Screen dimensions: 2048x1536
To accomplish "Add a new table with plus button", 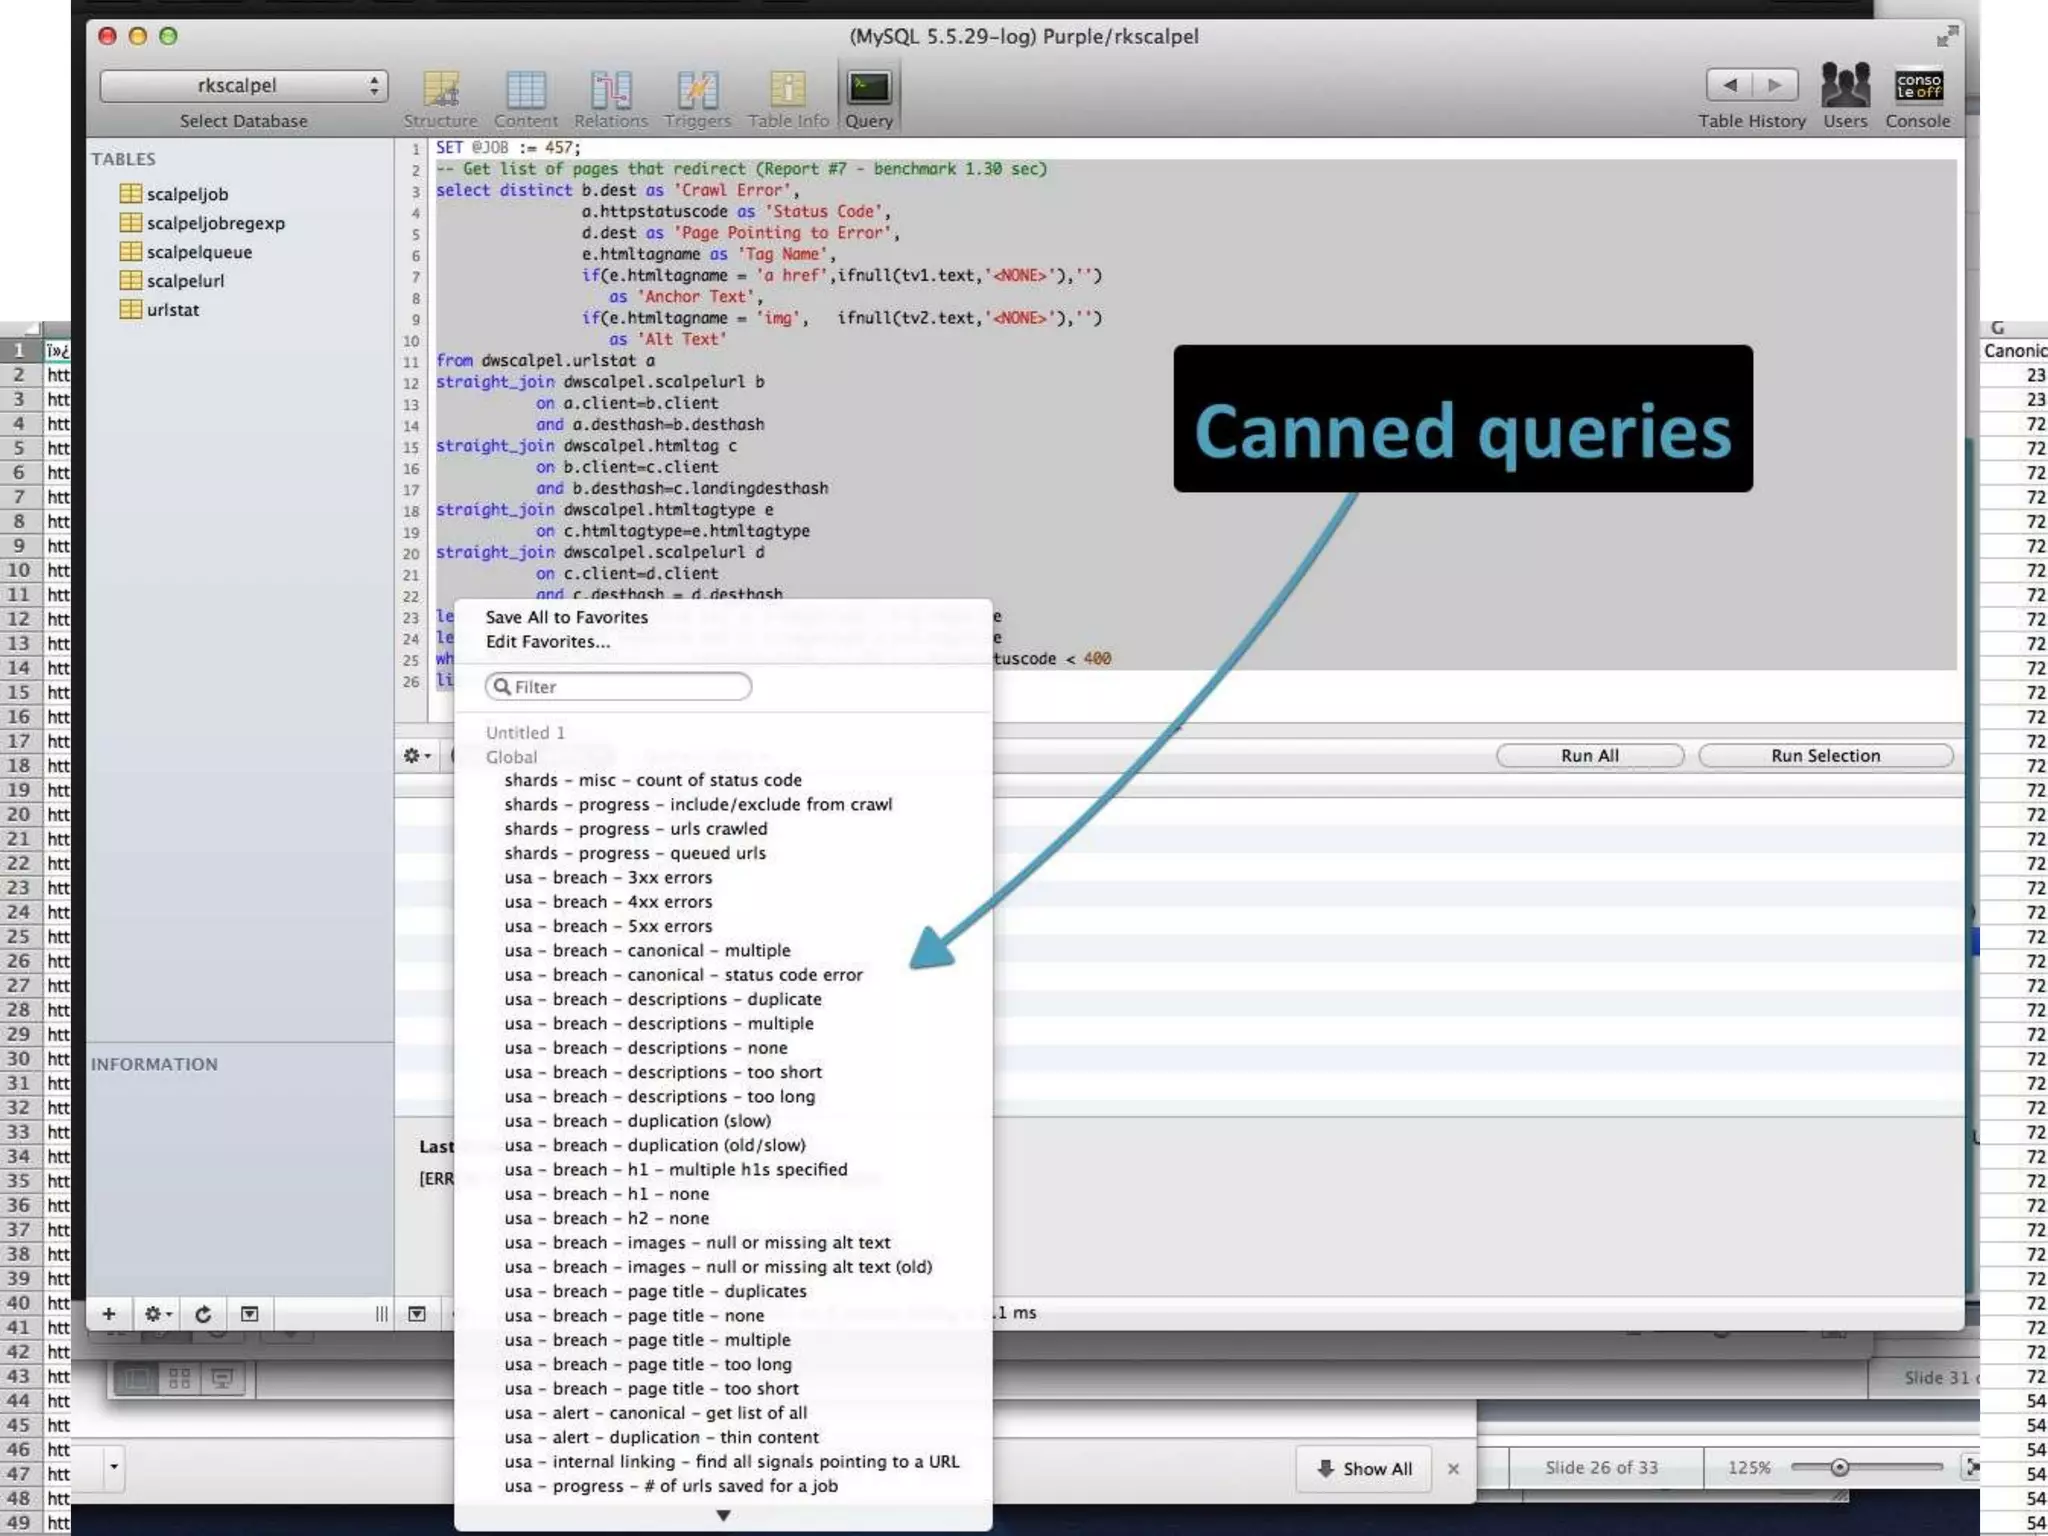I will click(x=109, y=1314).
